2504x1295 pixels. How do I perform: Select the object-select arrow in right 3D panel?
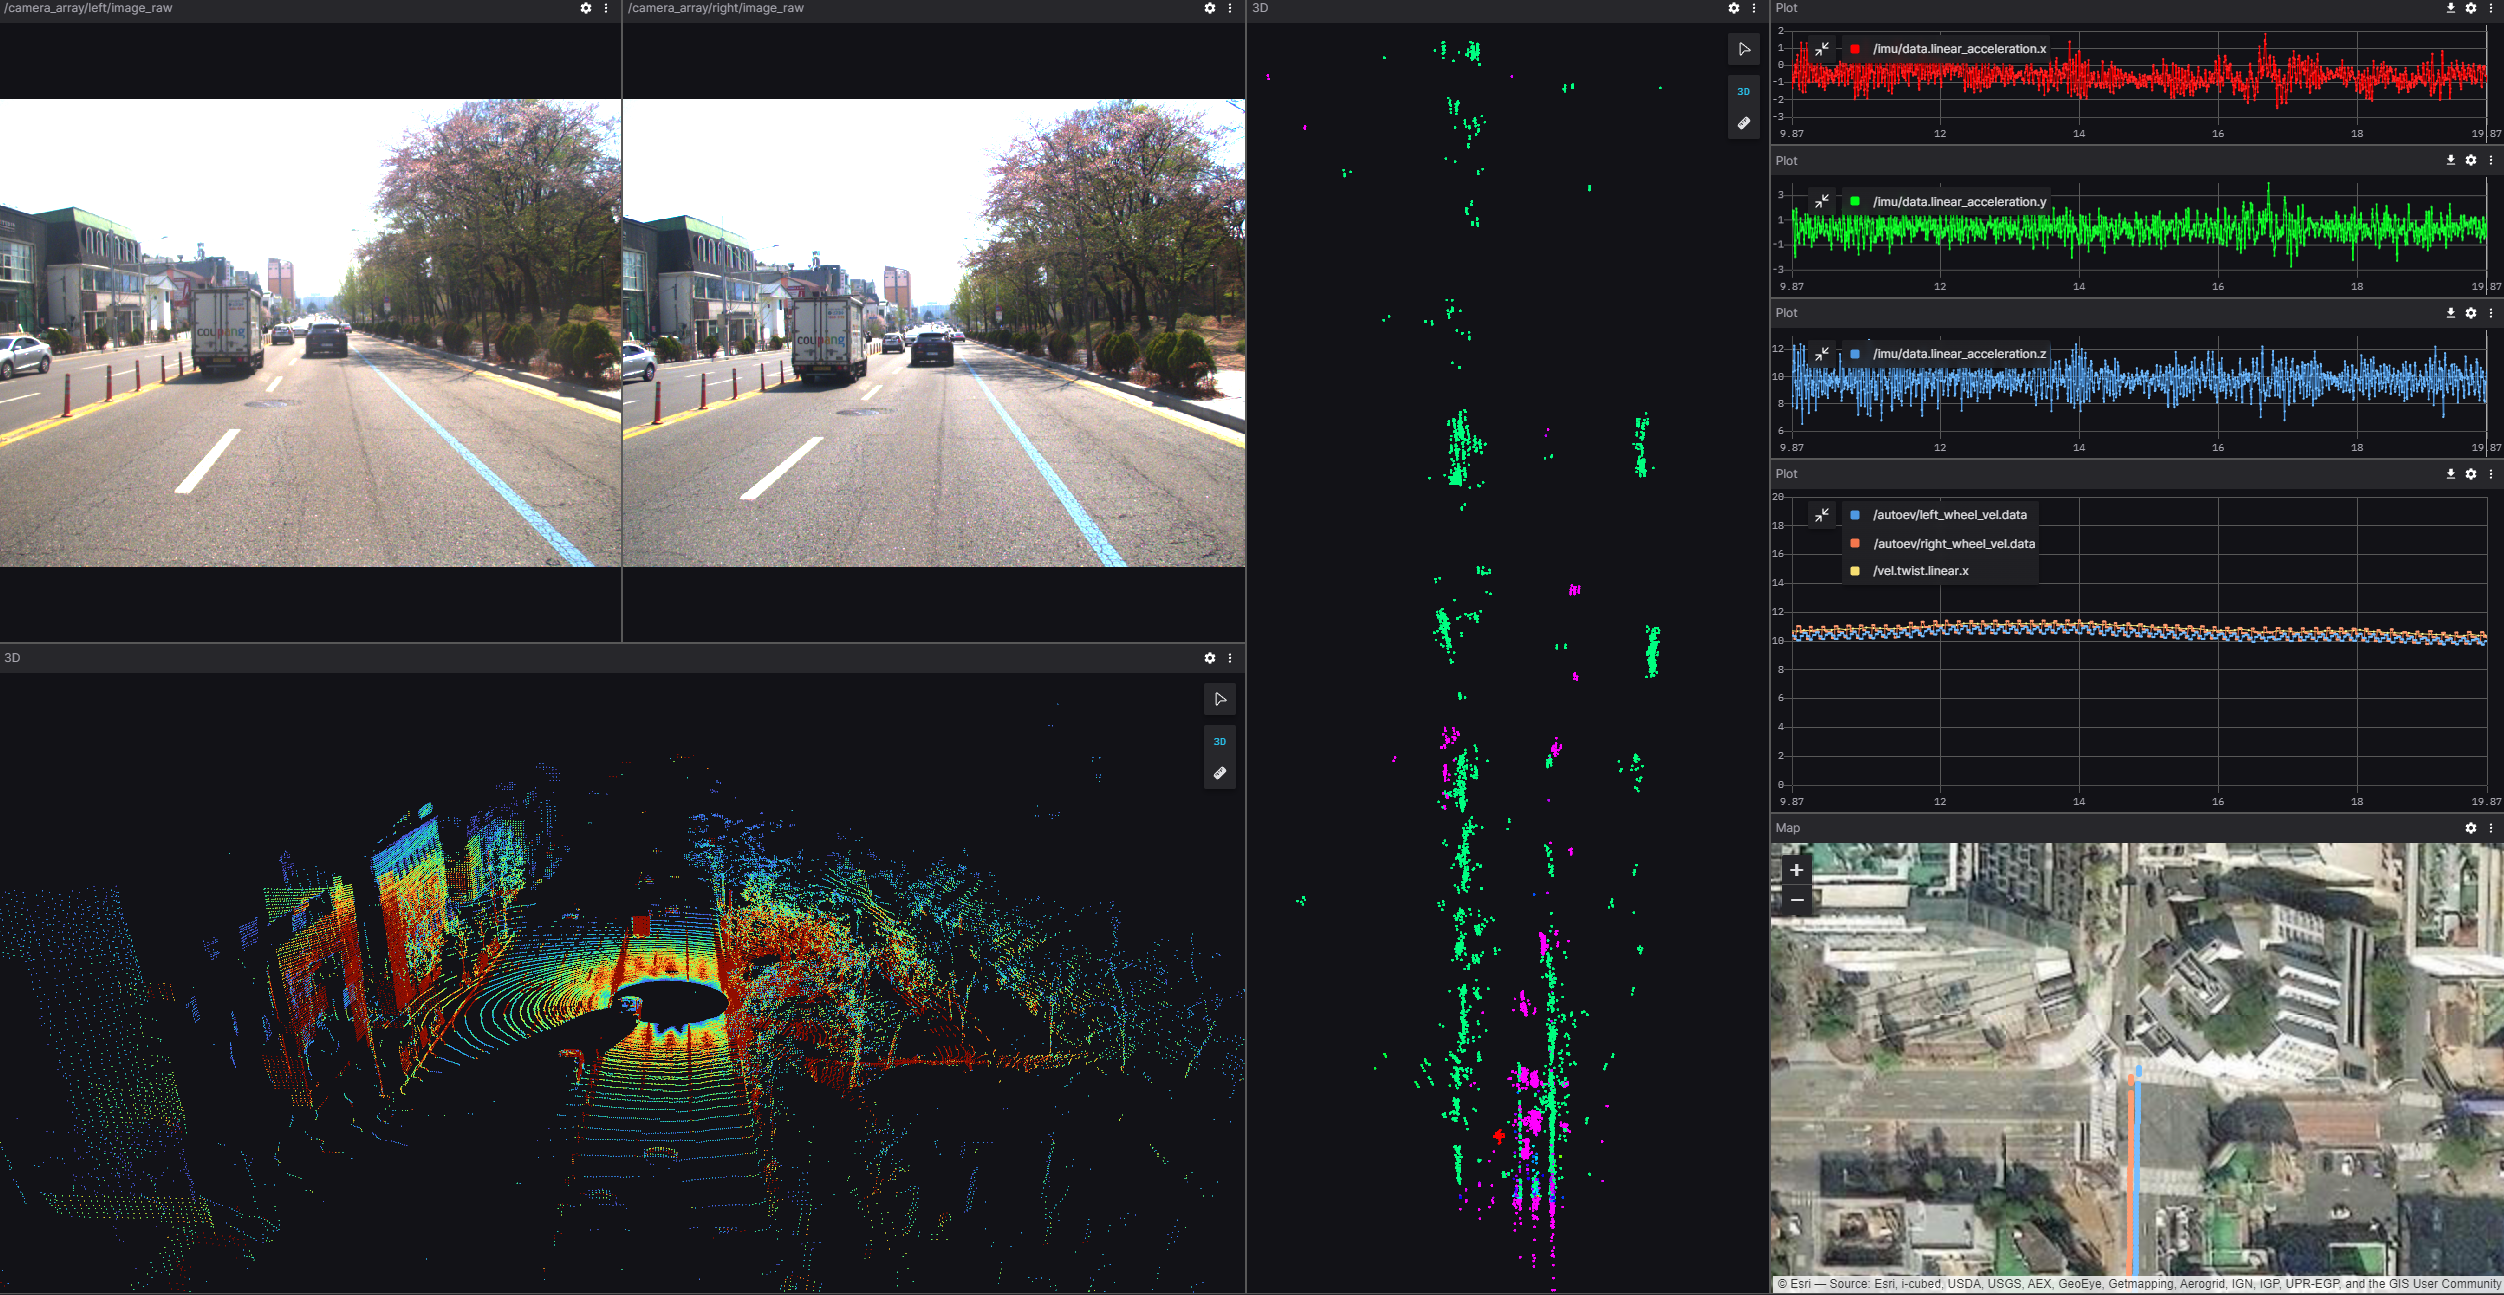point(1744,49)
